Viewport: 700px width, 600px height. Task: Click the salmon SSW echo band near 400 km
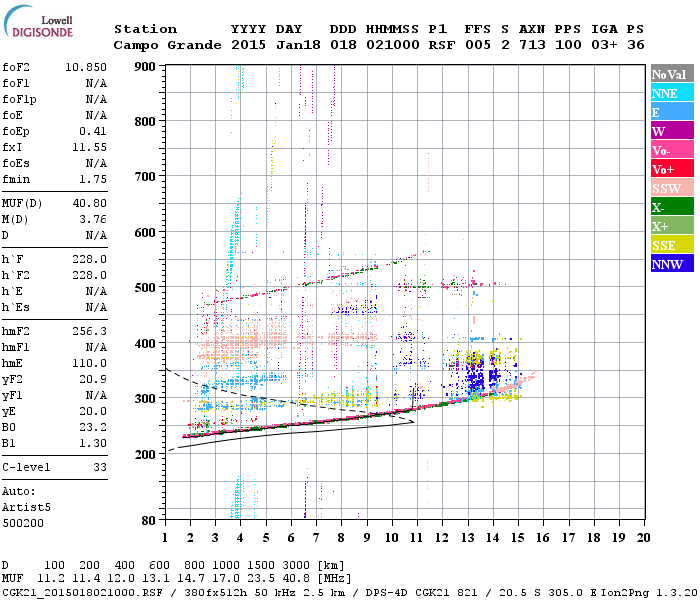coord(243,342)
